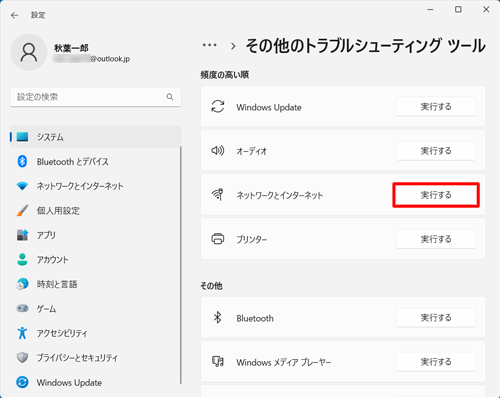Click the オーディオ row label
The width and height of the screenshot is (500, 398).
252,151
